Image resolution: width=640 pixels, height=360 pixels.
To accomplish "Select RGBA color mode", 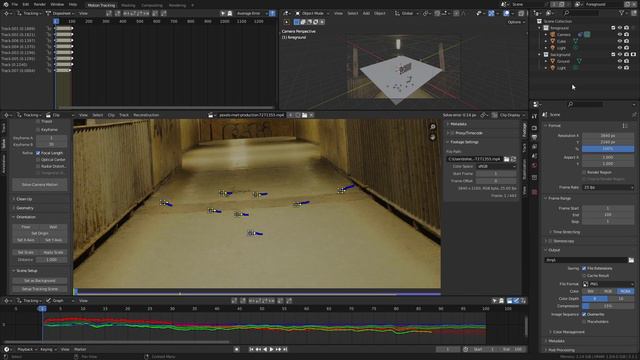I will (625, 291).
